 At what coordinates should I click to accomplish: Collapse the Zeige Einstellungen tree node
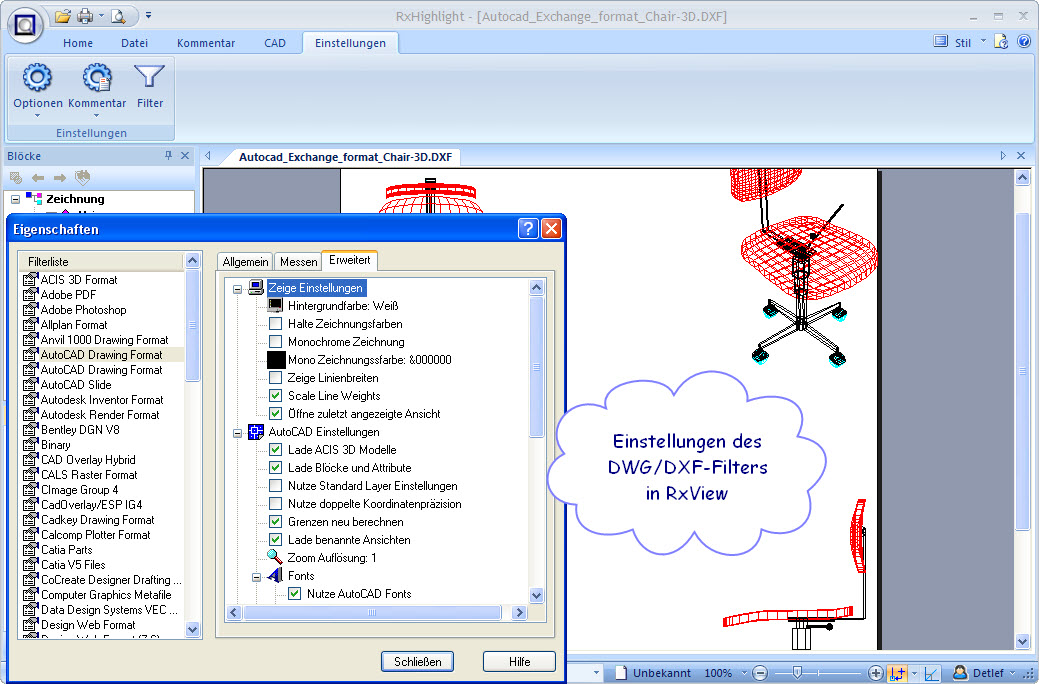(237, 289)
